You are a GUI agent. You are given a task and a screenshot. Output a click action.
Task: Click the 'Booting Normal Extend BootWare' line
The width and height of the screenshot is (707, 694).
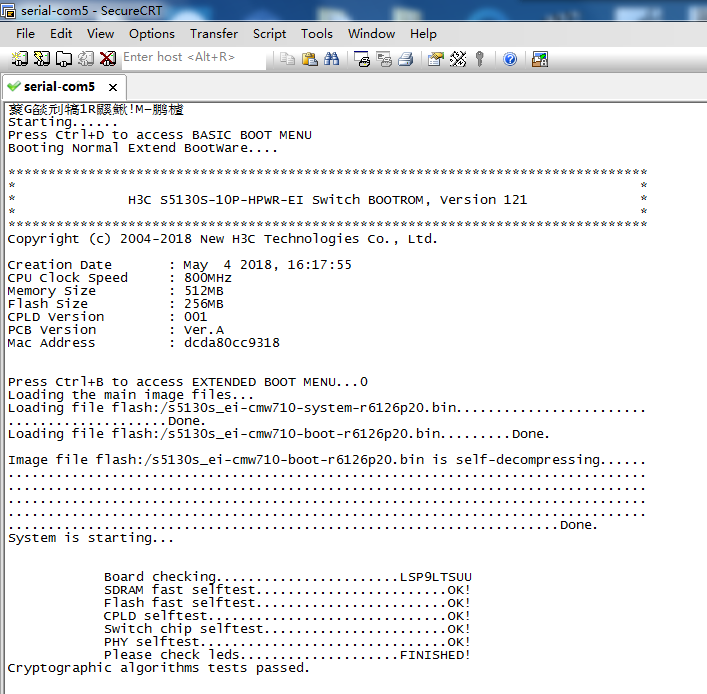[142, 148]
